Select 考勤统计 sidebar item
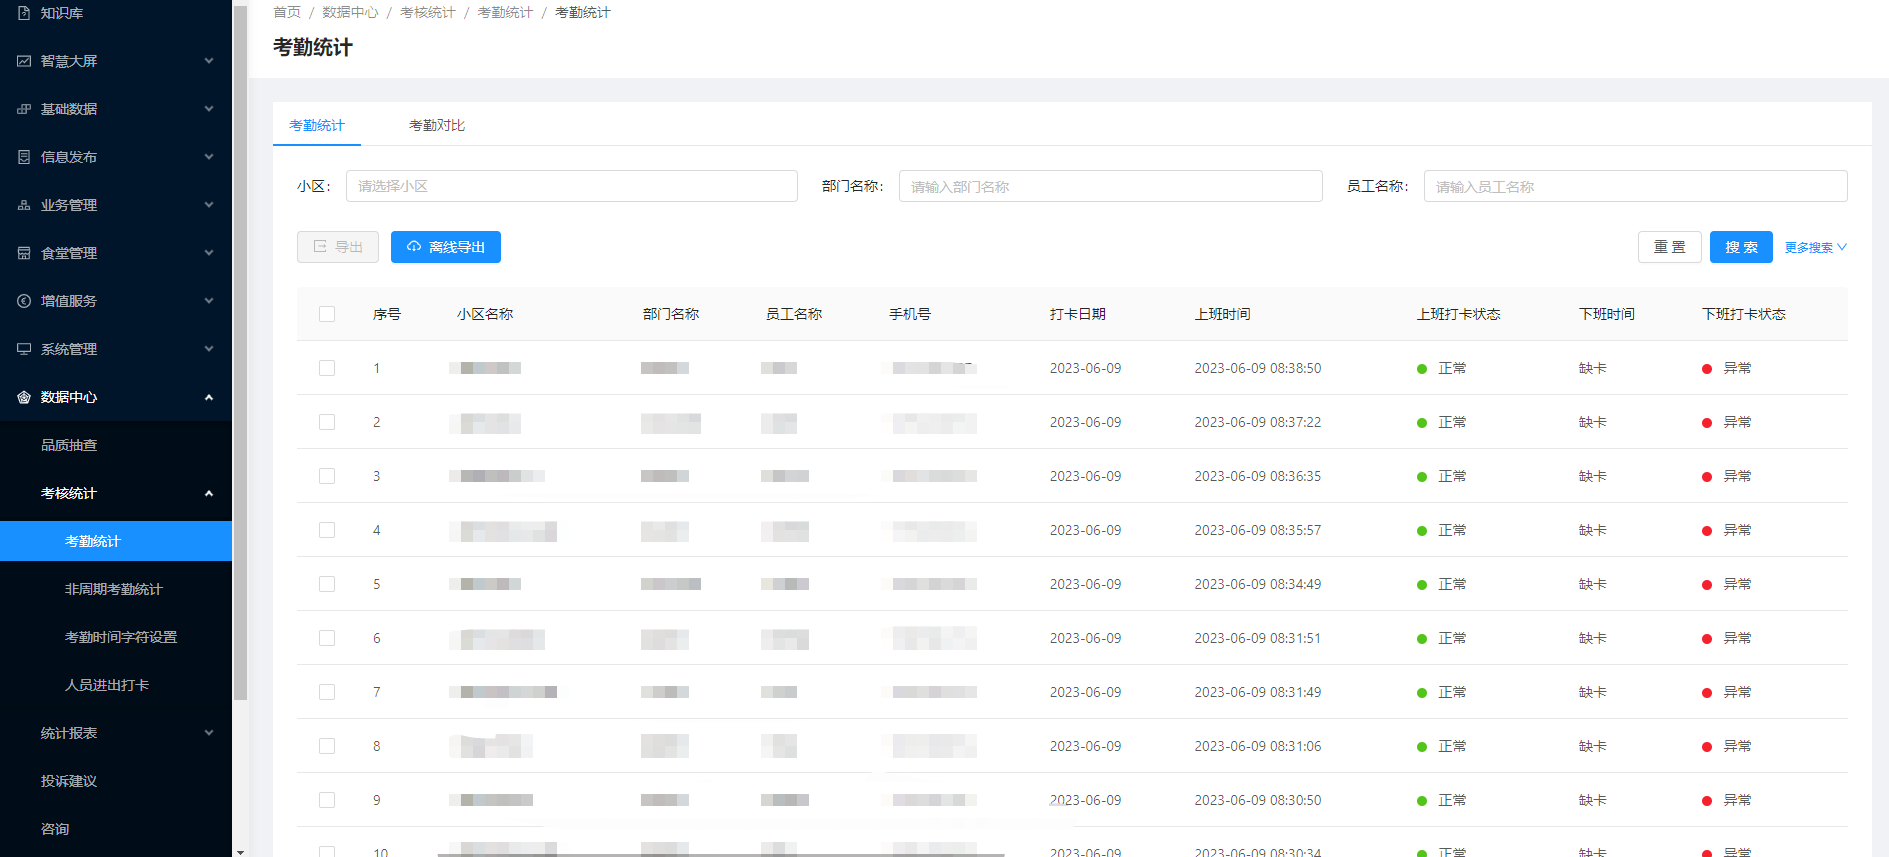This screenshot has width=1889, height=857. pos(116,541)
